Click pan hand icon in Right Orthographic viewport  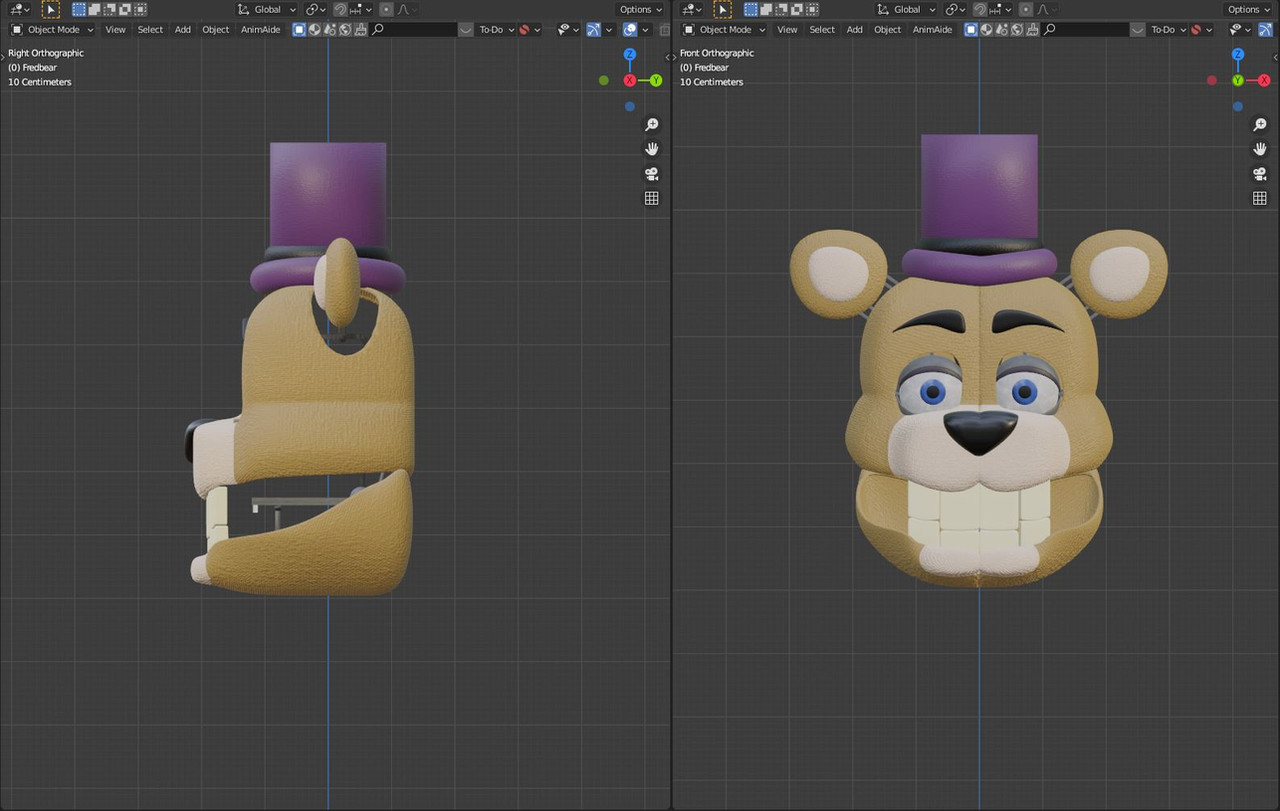coord(652,149)
